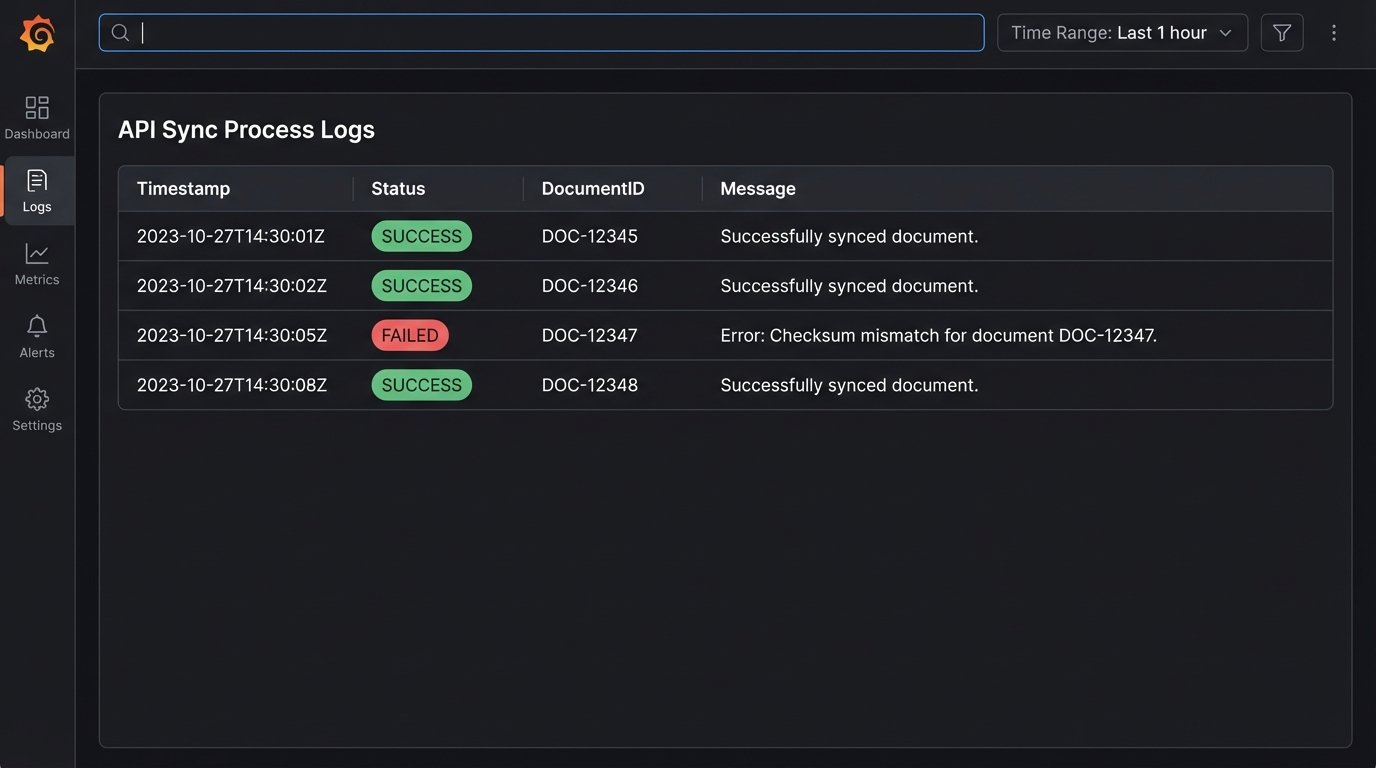Click the magnifying glass search icon

click(x=119, y=32)
